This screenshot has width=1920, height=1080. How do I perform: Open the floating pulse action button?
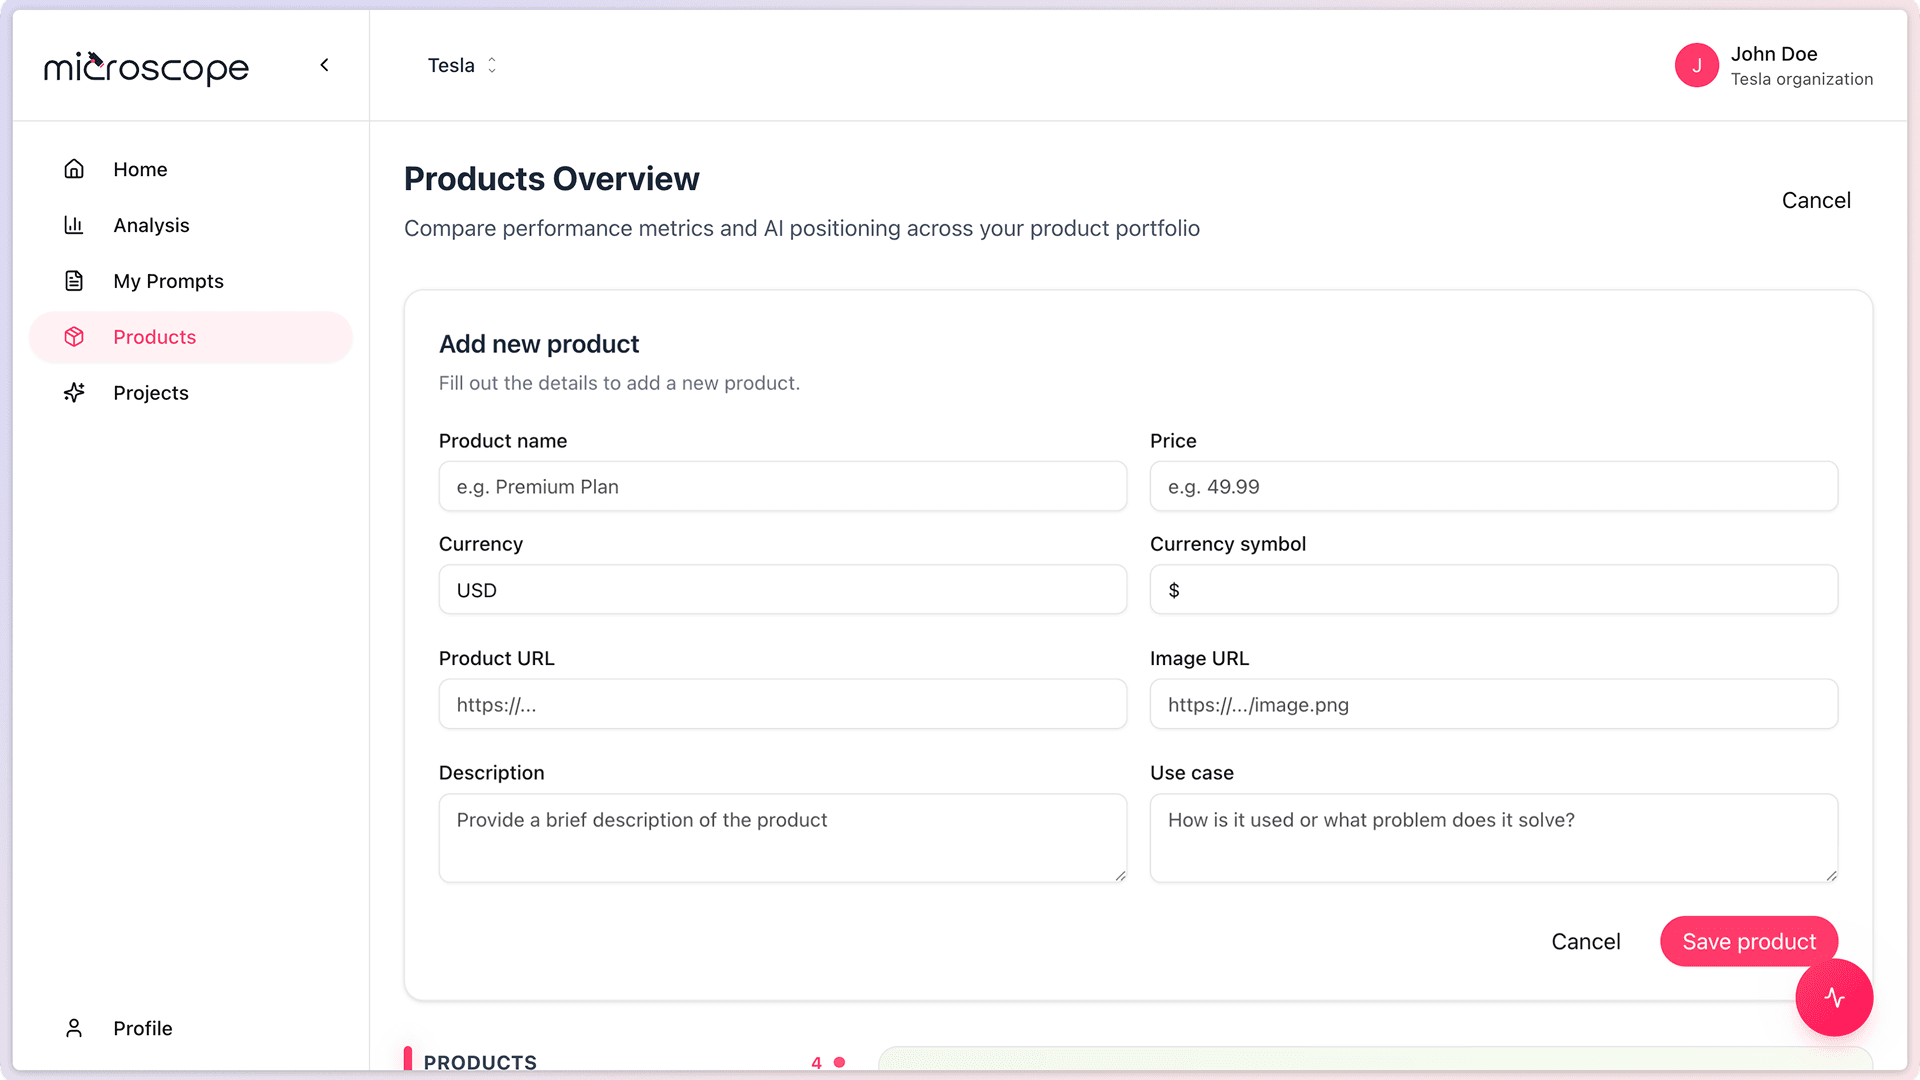(1834, 998)
